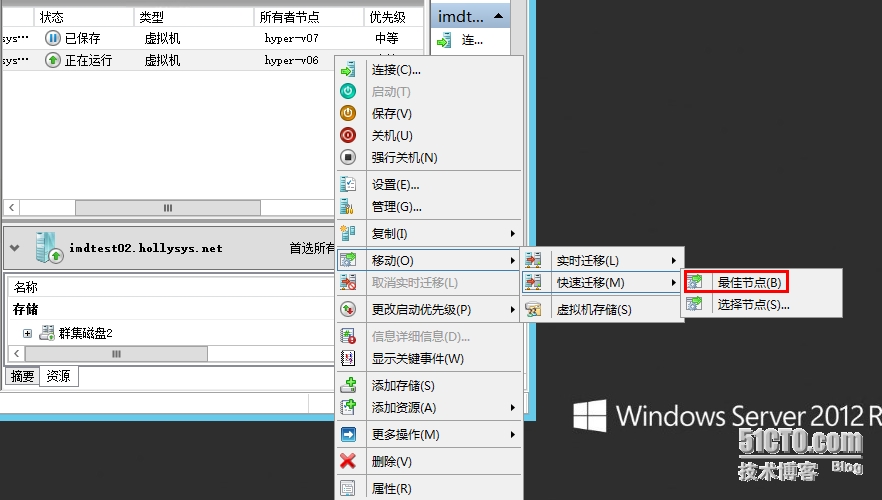Click the Turn Off stop icon
The height and width of the screenshot is (500, 882).
(x=348, y=157)
